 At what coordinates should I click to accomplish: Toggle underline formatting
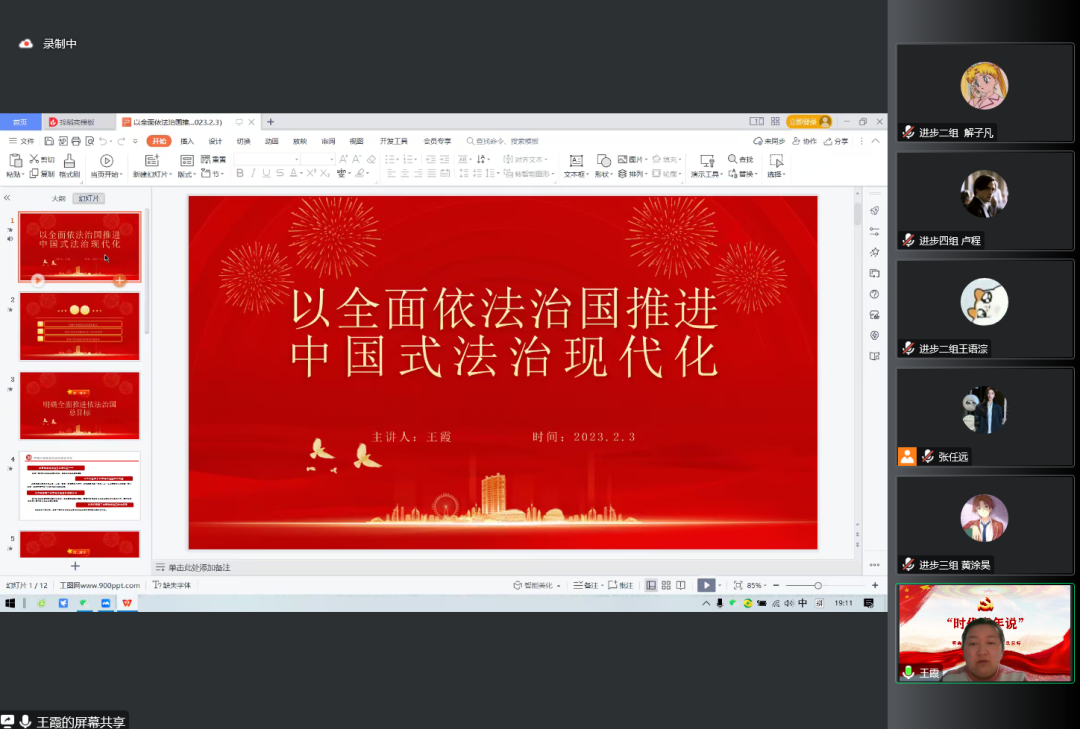pyautogui.click(x=266, y=173)
